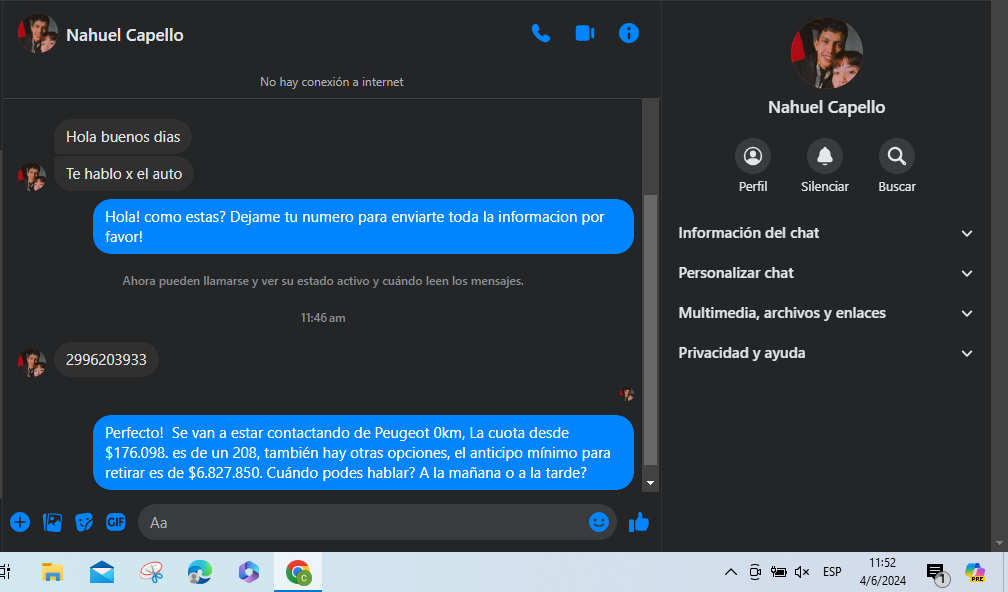Image resolution: width=1008 pixels, height=592 pixels.
Task: Send a thumbs-up like
Action: [x=639, y=522]
